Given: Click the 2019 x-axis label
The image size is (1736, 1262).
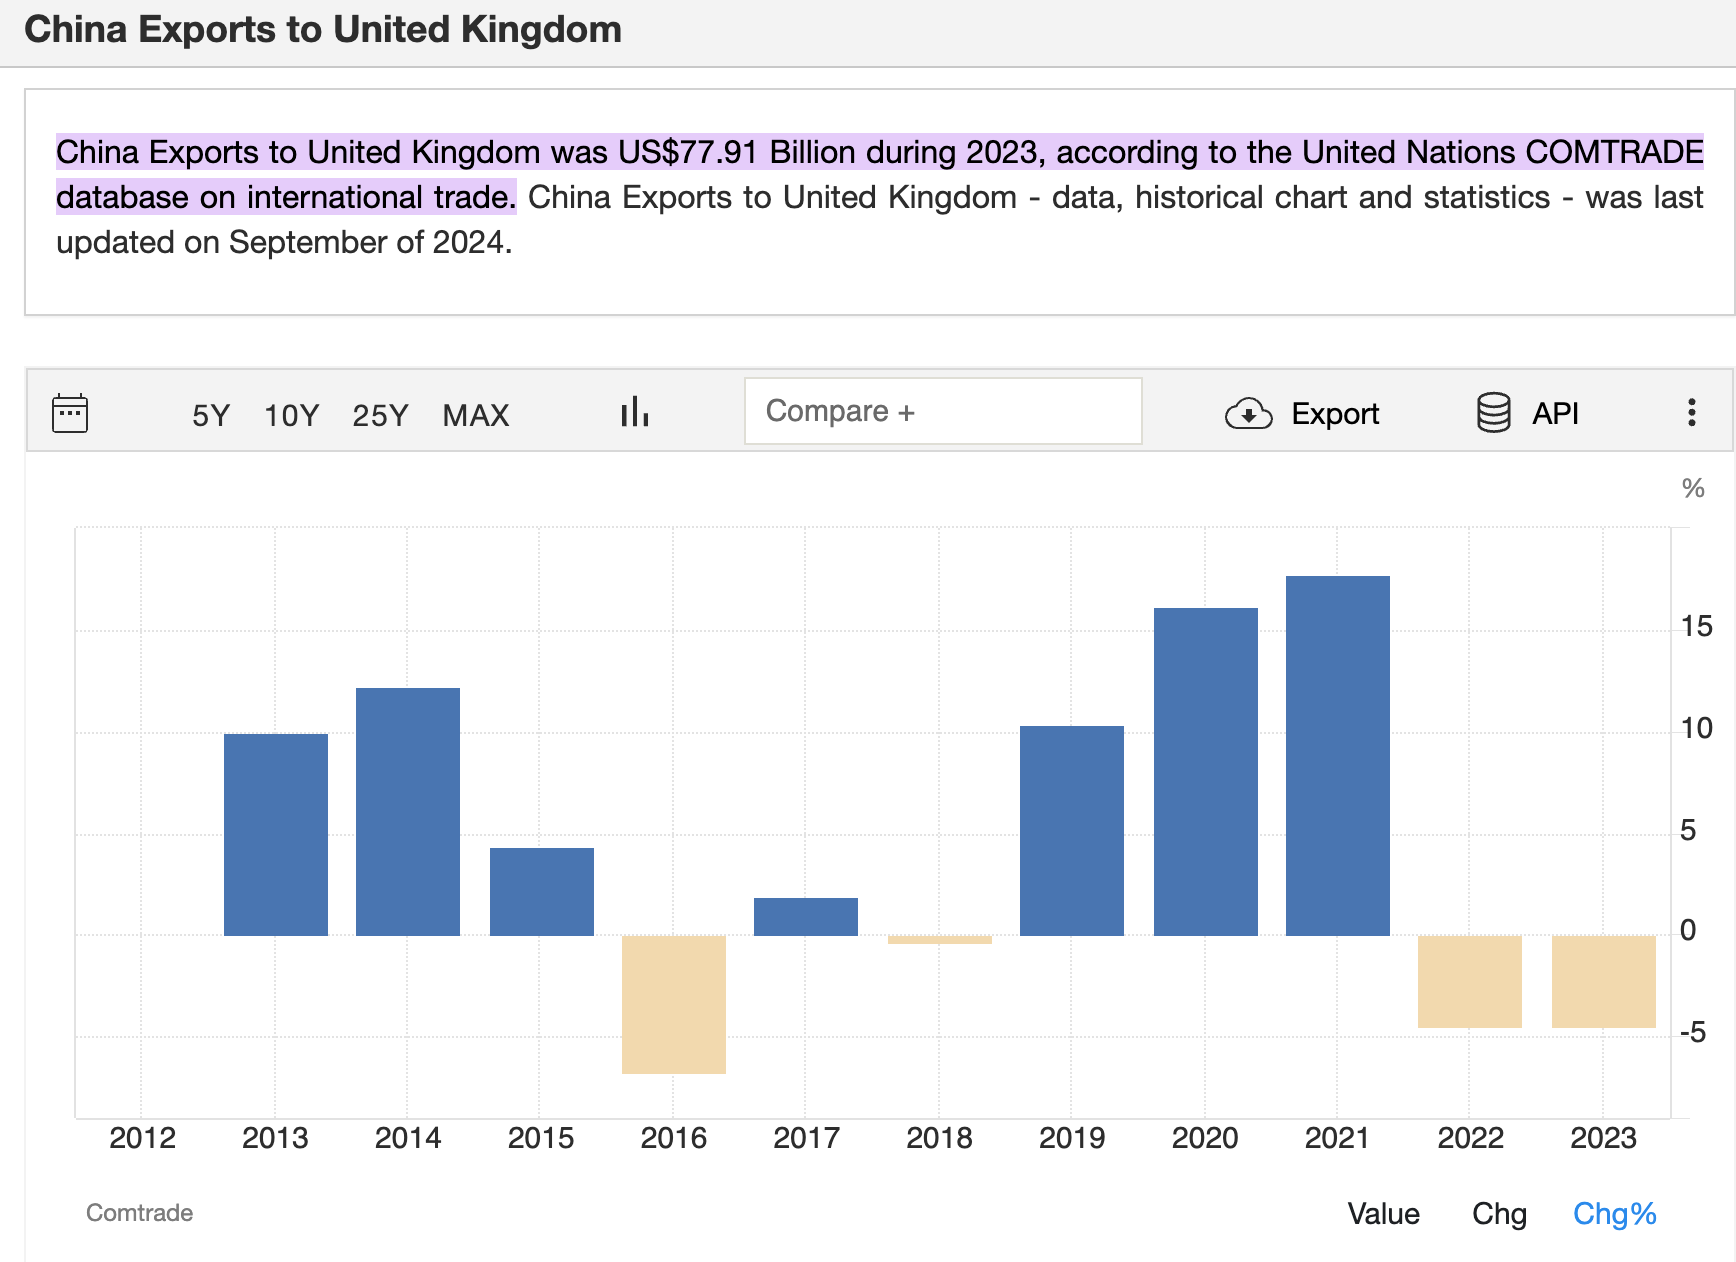Looking at the screenshot, I should 1072,1138.
